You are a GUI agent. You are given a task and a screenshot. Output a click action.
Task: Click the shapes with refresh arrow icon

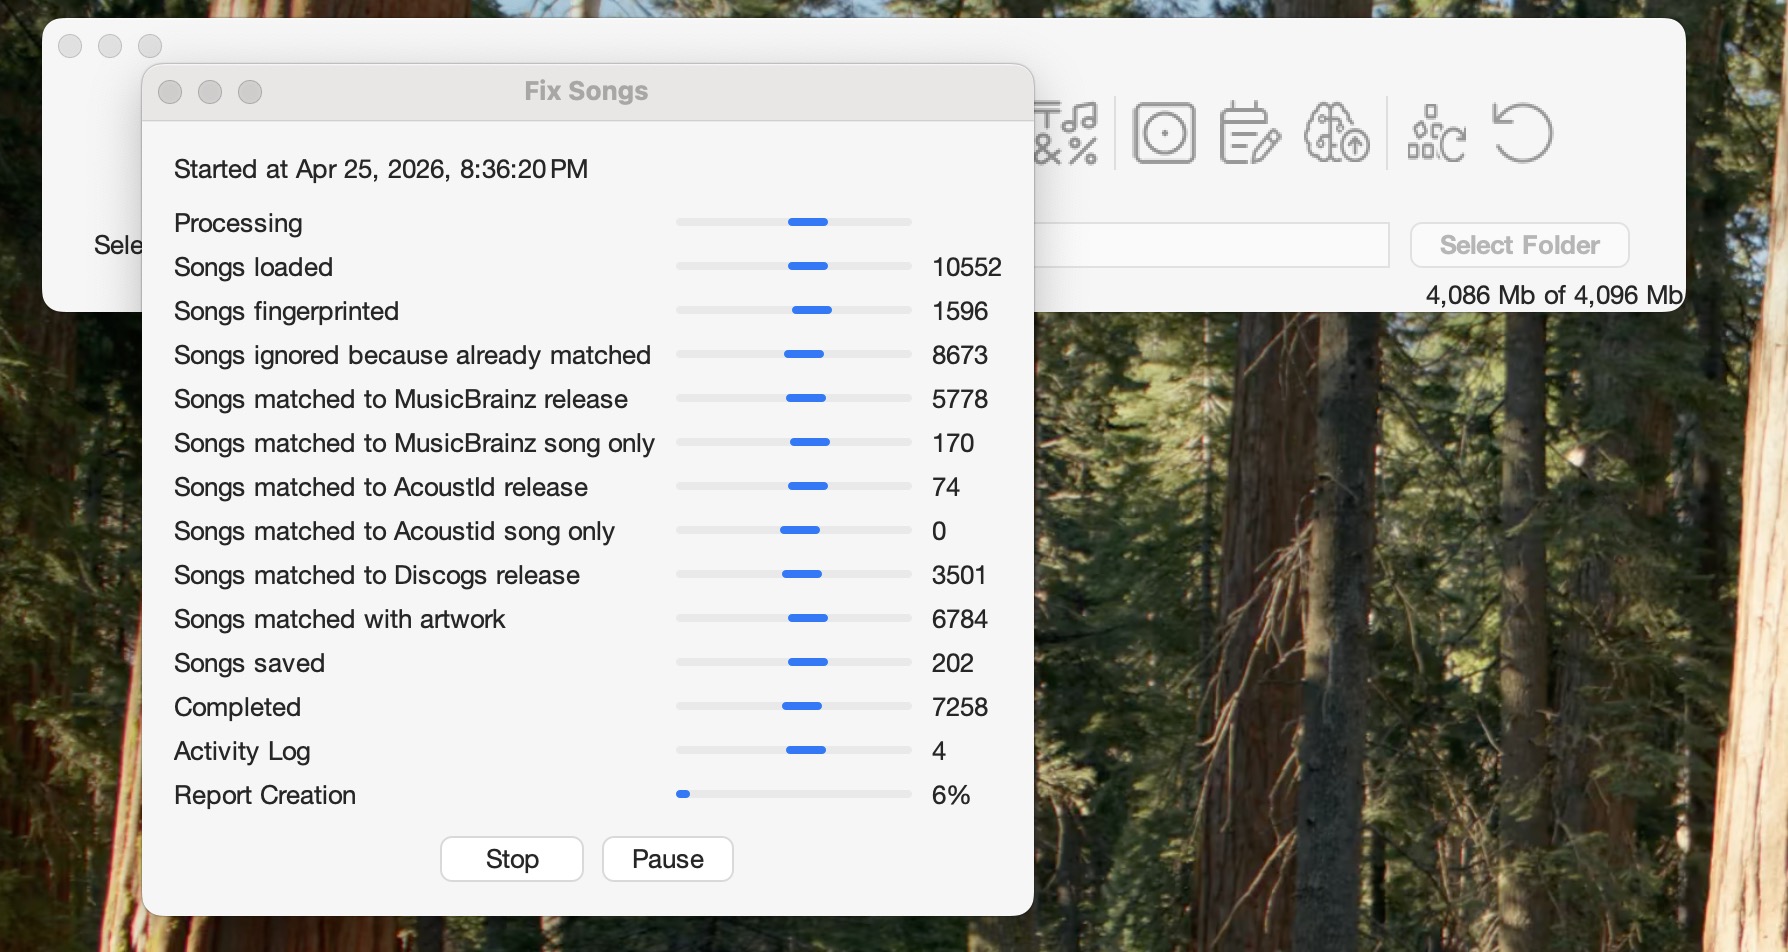coord(1436,133)
